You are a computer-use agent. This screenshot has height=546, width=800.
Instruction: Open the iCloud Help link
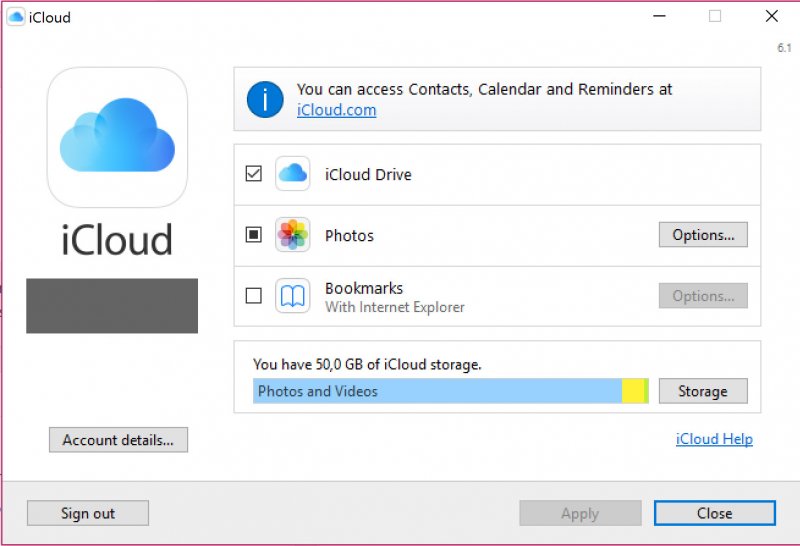714,439
